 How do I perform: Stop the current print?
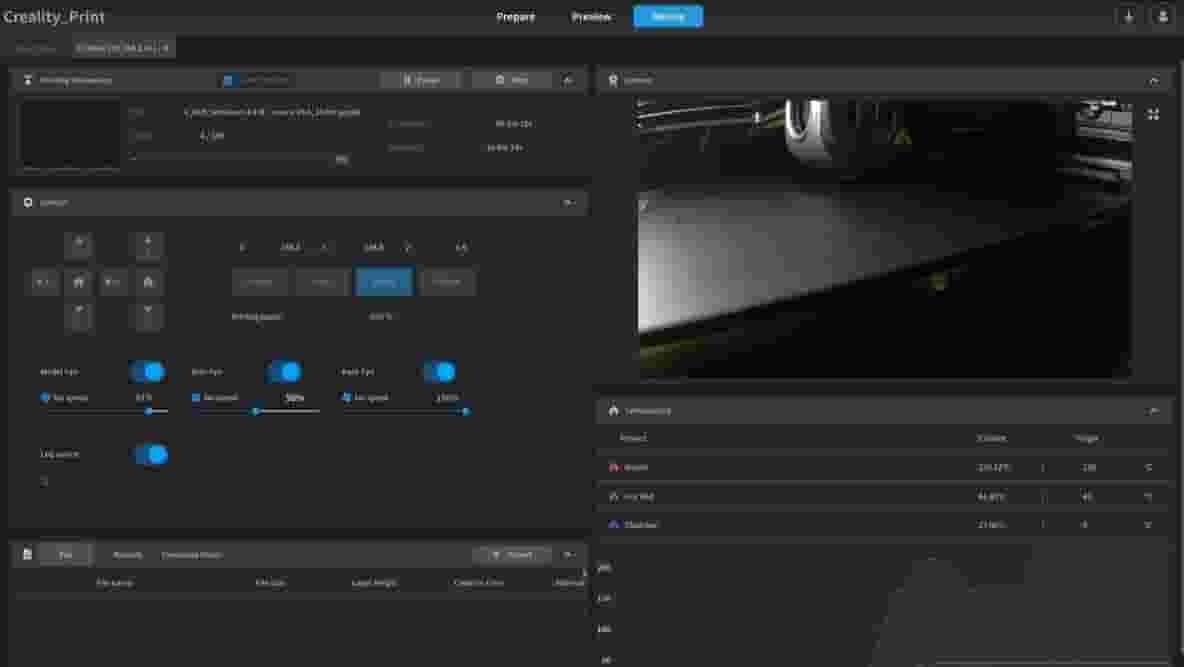click(512, 80)
